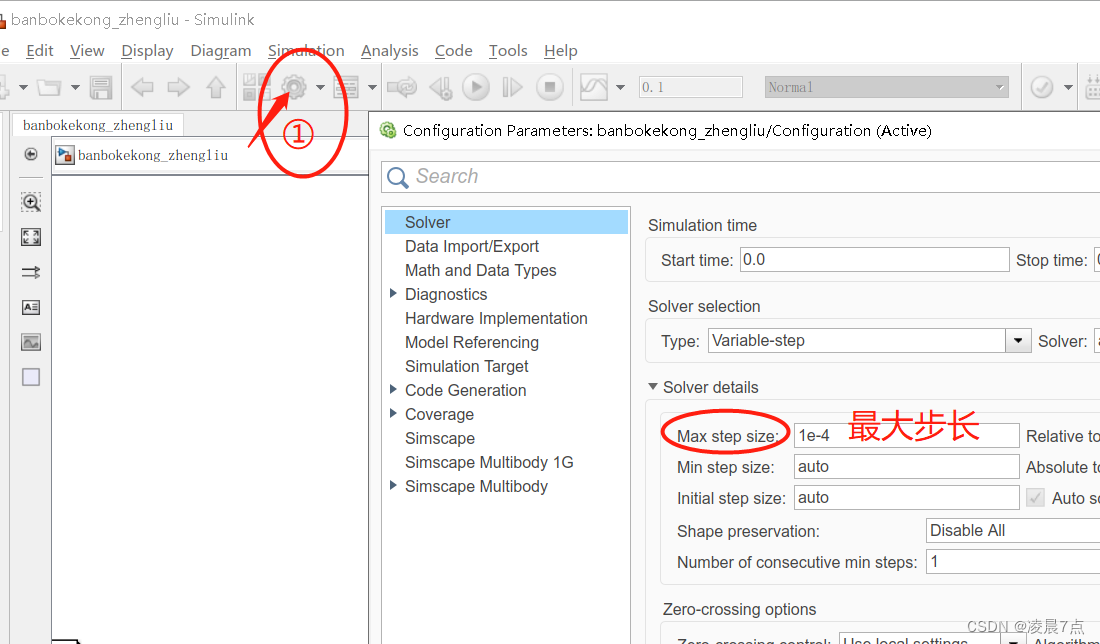Select the Area rectangle tool in palette
Screen dimensions: 1100x644
pos(31,377)
